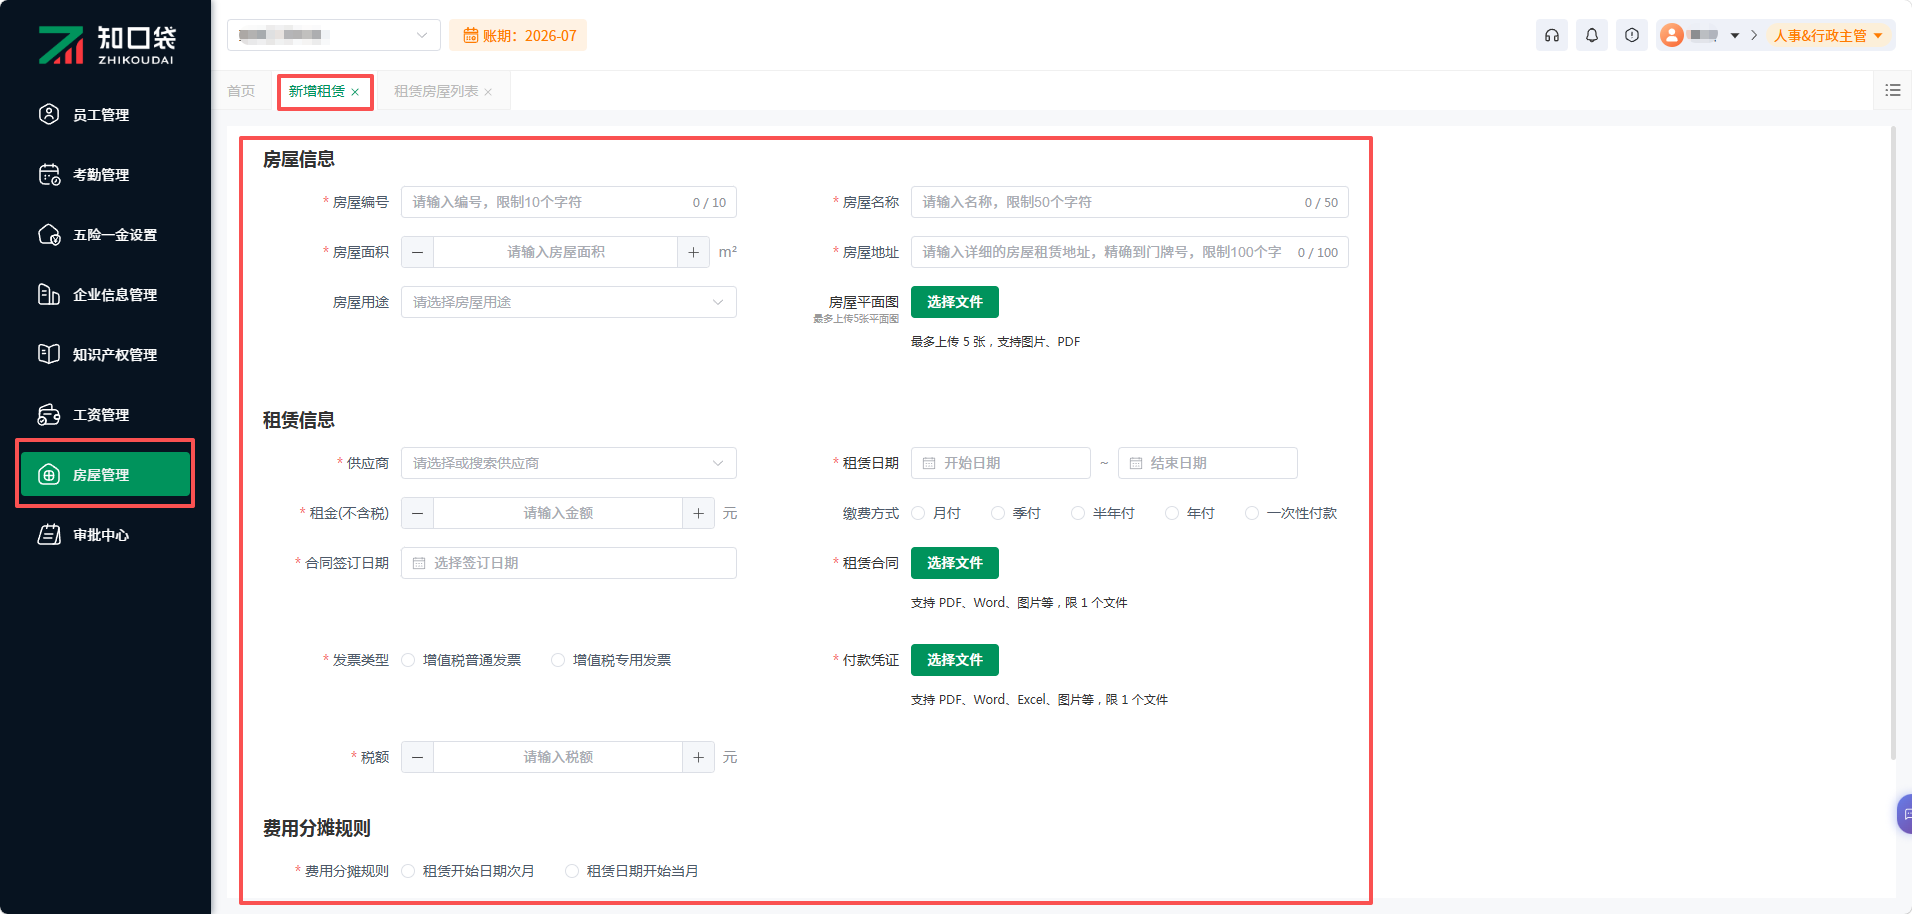Viewport: 1912px width, 914px height.
Task: Click the 请输入房屋面积 number field
Action: click(555, 252)
